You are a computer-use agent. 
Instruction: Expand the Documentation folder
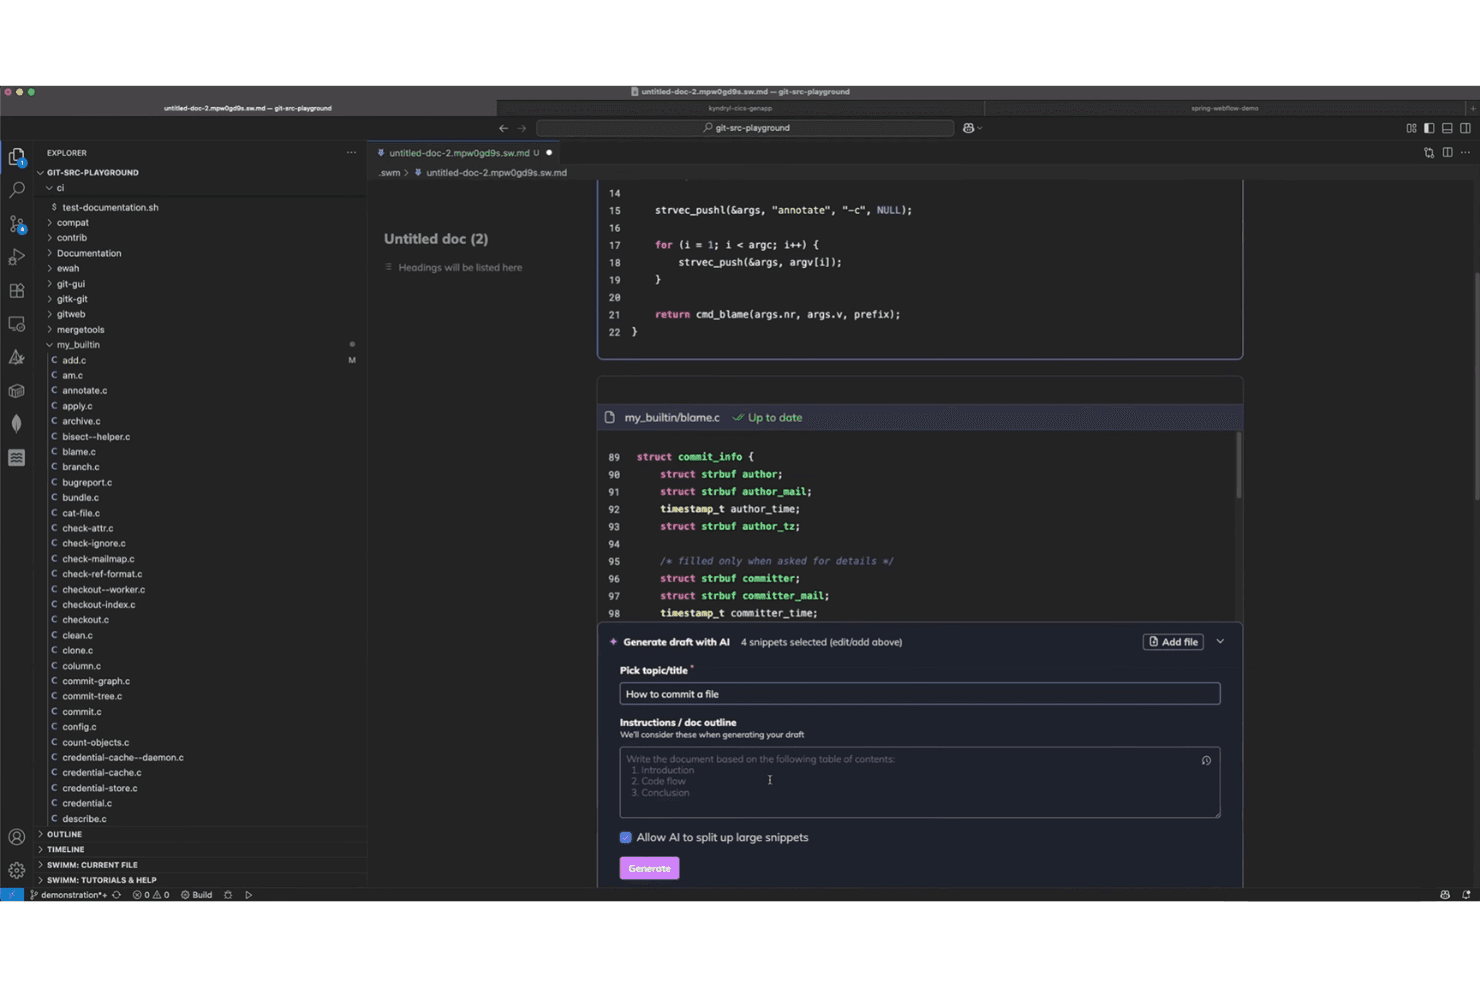pyautogui.click(x=89, y=253)
